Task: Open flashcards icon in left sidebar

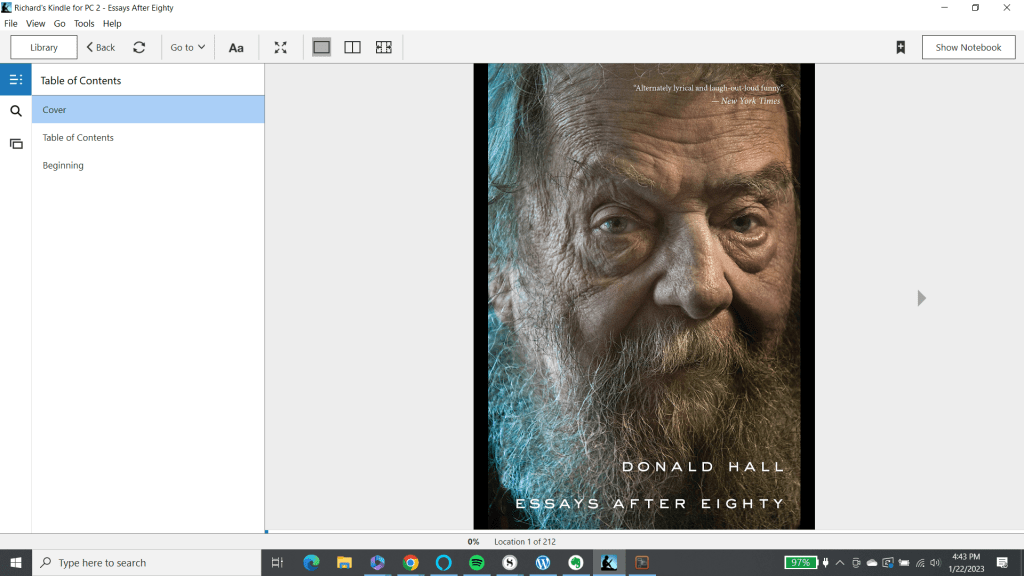Action: (x=16, y=144)
